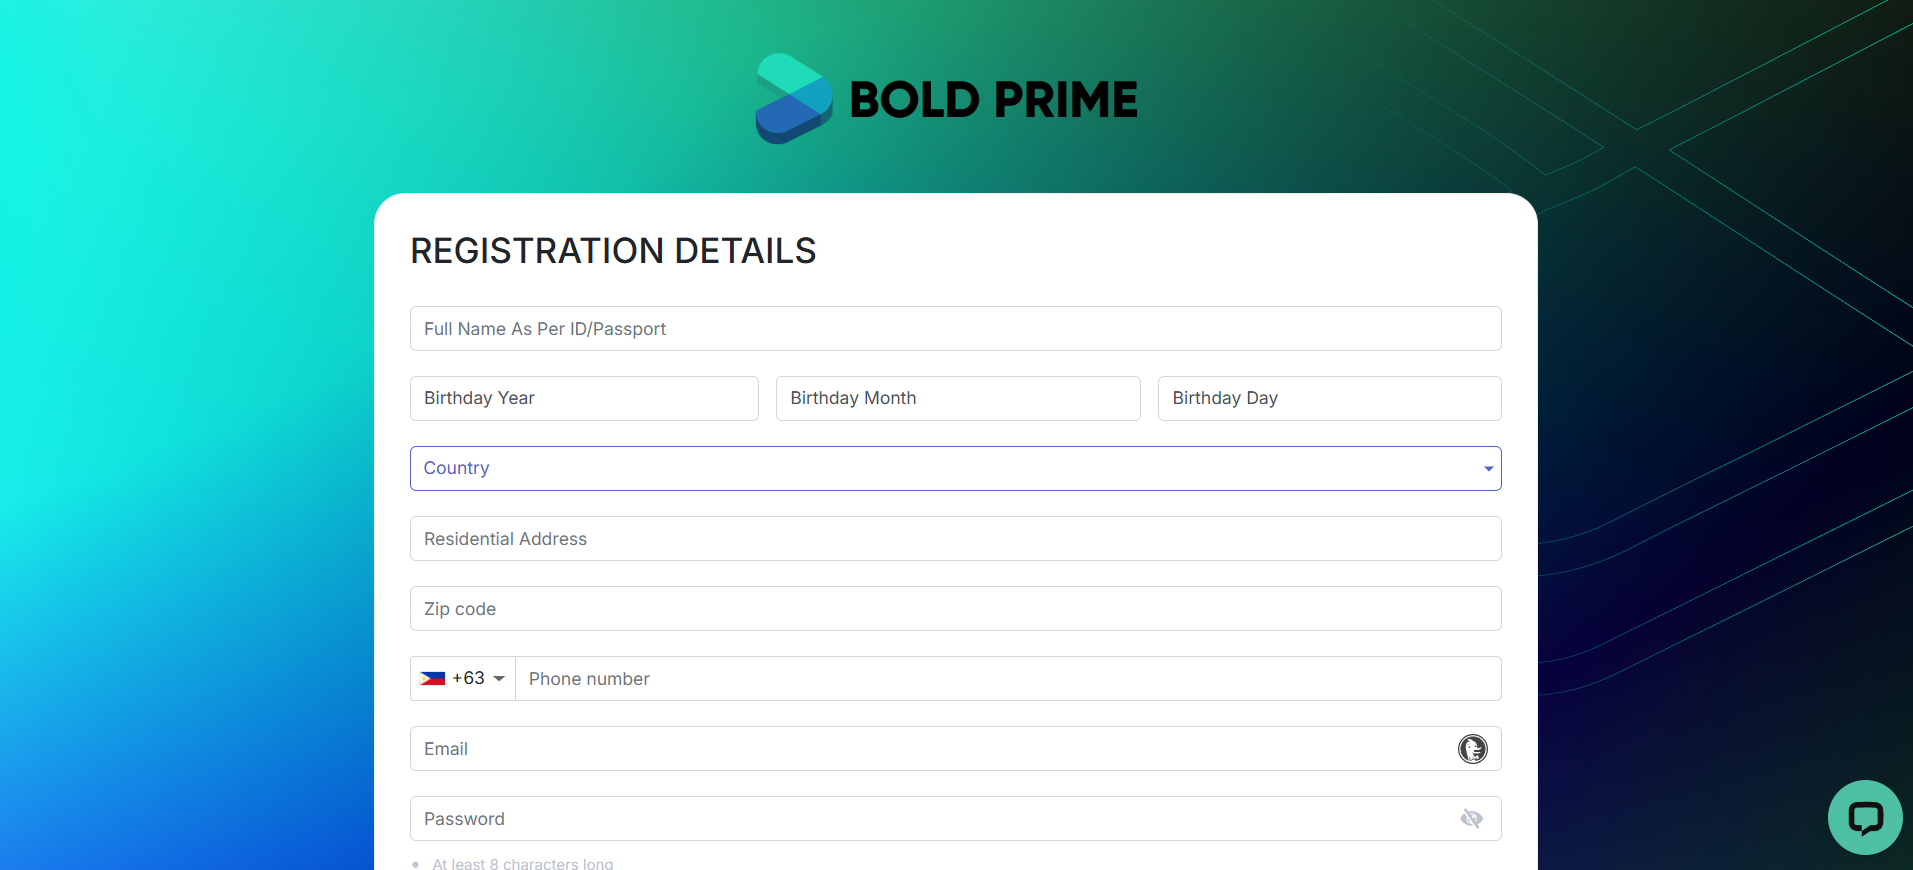Open the +63 country code selector
Screen dimensions: 1913x870
463,678
